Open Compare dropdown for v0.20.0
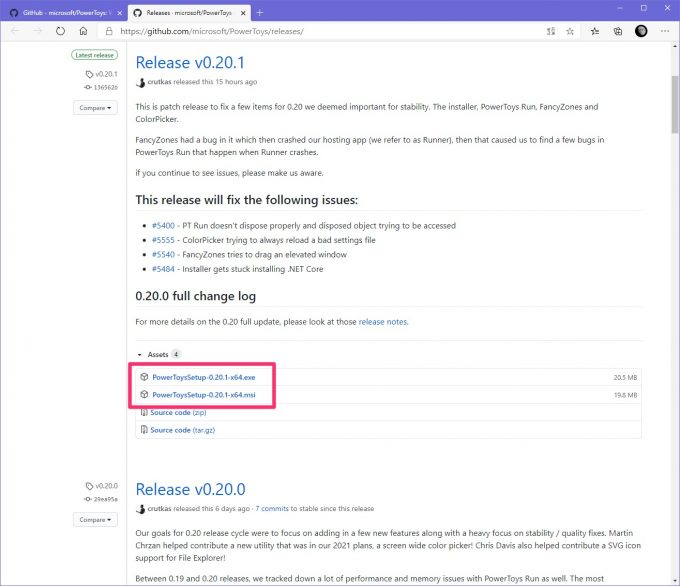Image resolution: width=680 pixels, height=586 pixels. [95, 520]
